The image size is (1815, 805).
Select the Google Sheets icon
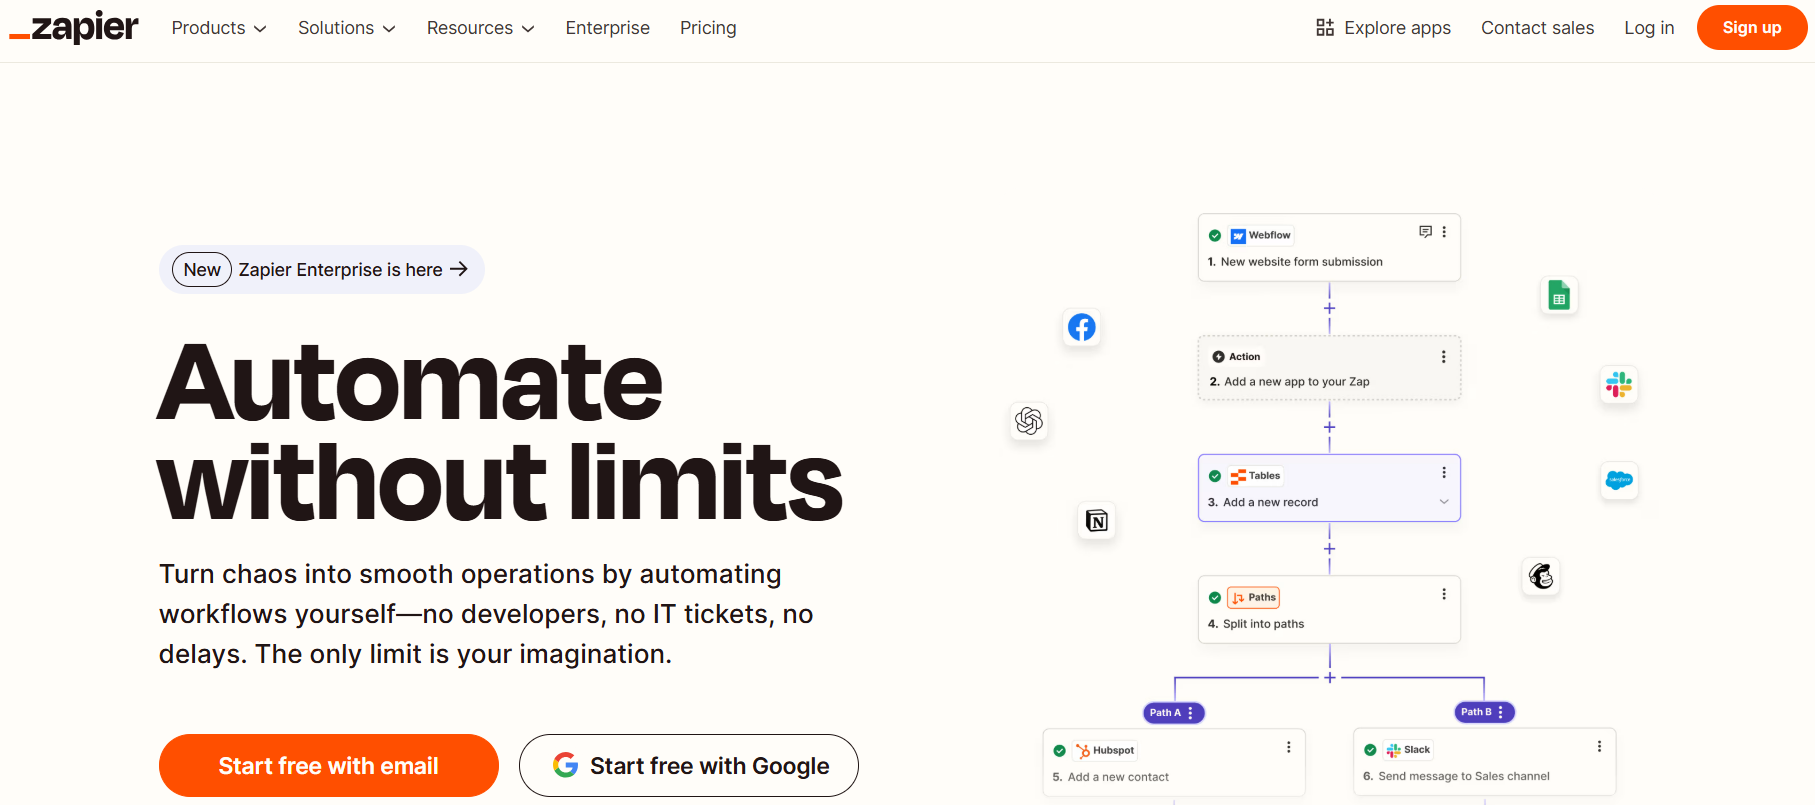[1558, 295]
